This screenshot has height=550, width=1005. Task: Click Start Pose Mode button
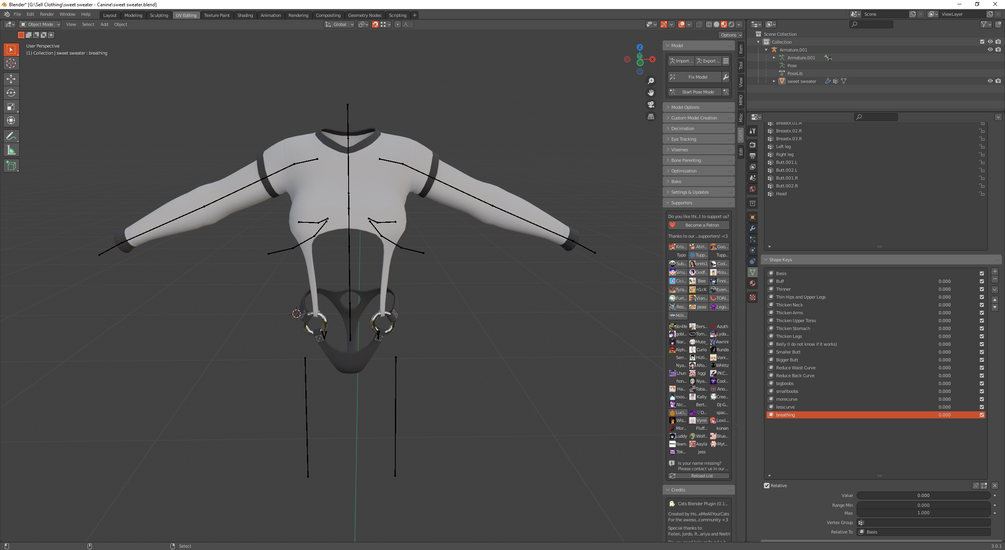(694, 92)
